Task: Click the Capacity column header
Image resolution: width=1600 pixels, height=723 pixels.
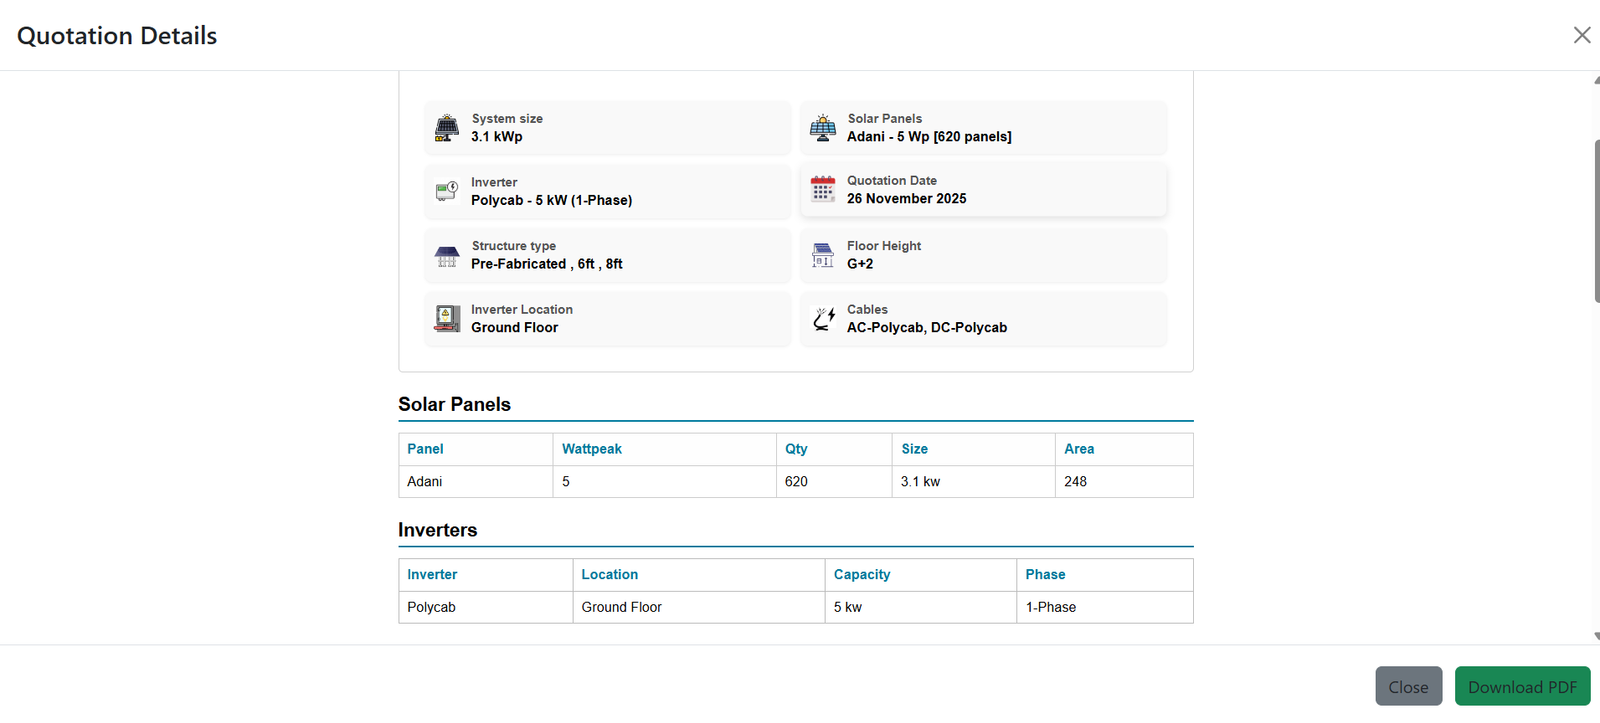Action: 861,575
